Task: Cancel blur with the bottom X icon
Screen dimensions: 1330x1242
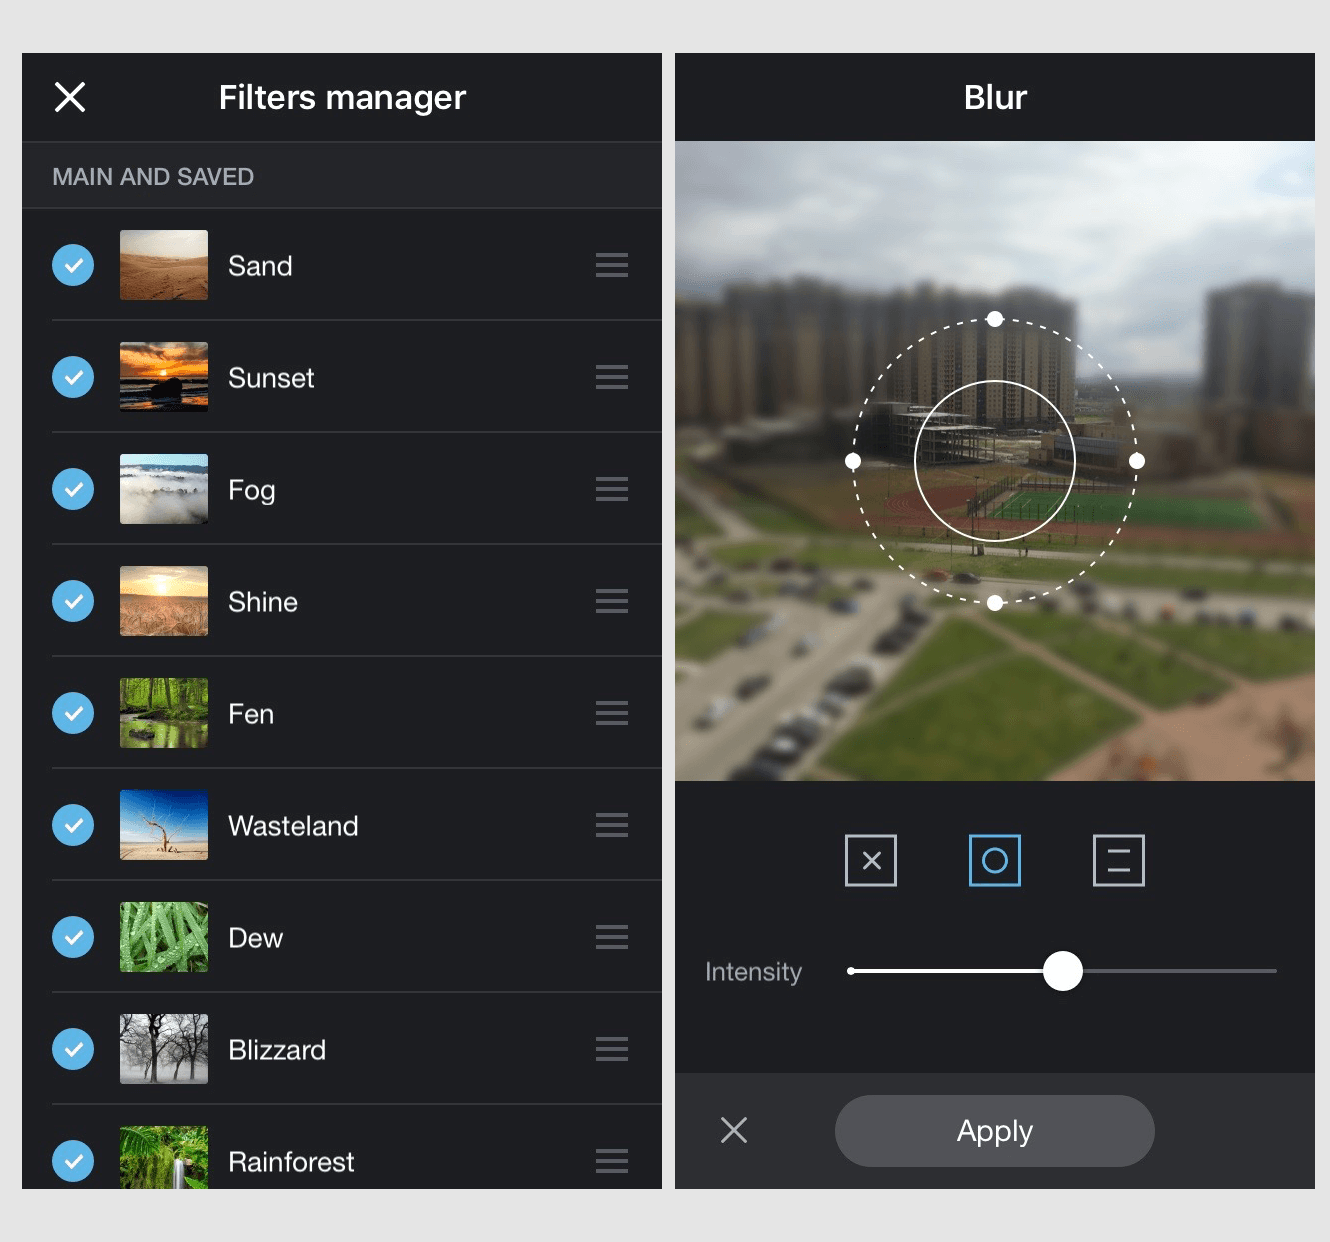Action: 734,1130
